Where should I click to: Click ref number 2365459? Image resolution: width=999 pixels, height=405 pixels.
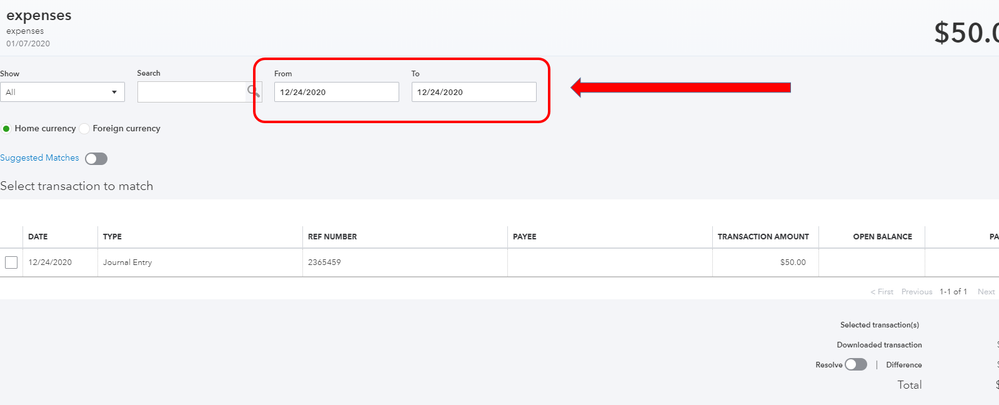(x=325, y=262)
